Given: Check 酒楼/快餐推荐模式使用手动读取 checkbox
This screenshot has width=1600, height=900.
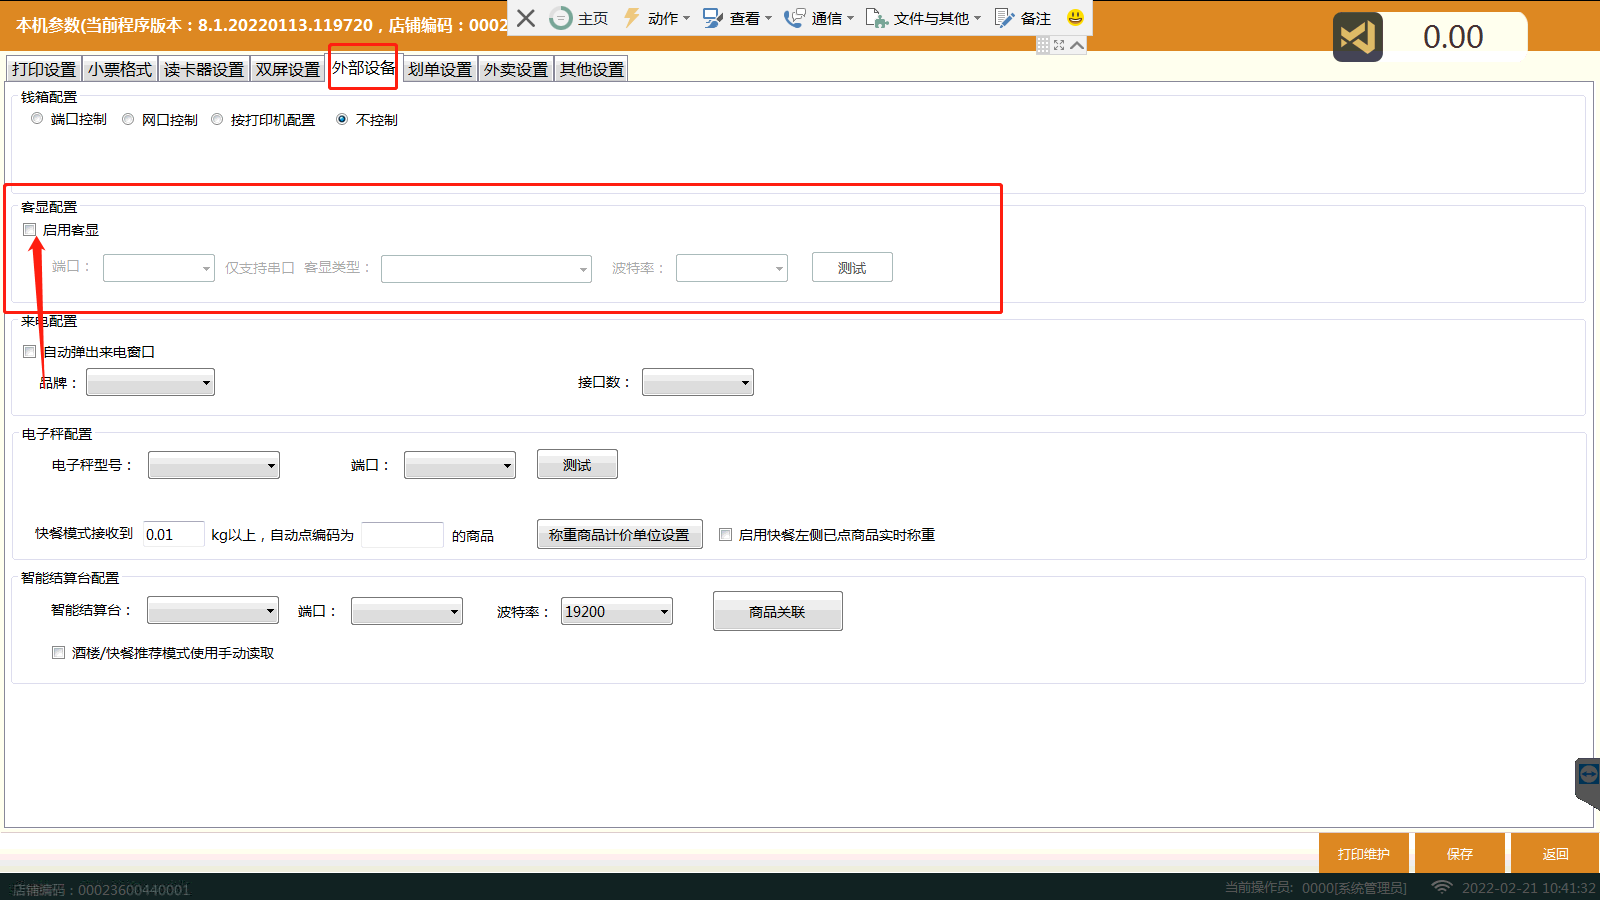Looking at the screenshot, I should pos(59,653).
